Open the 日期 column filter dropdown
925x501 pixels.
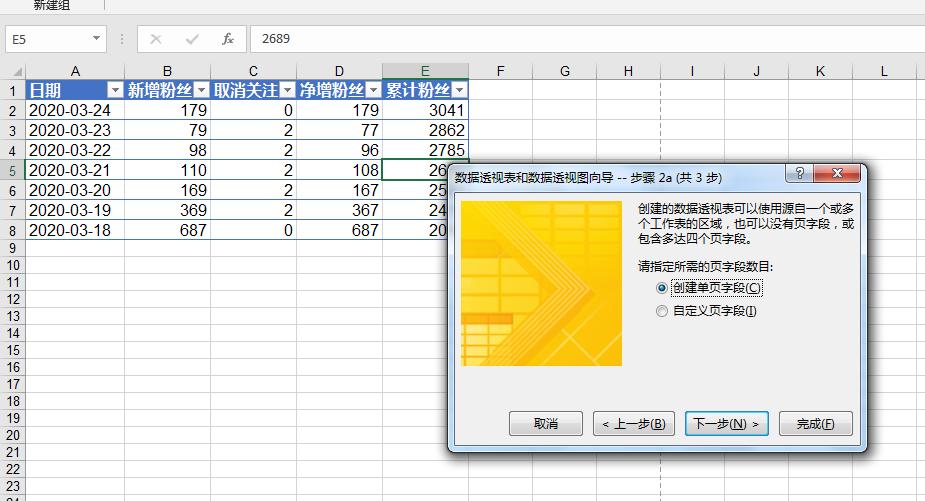[x=115, y=90]
